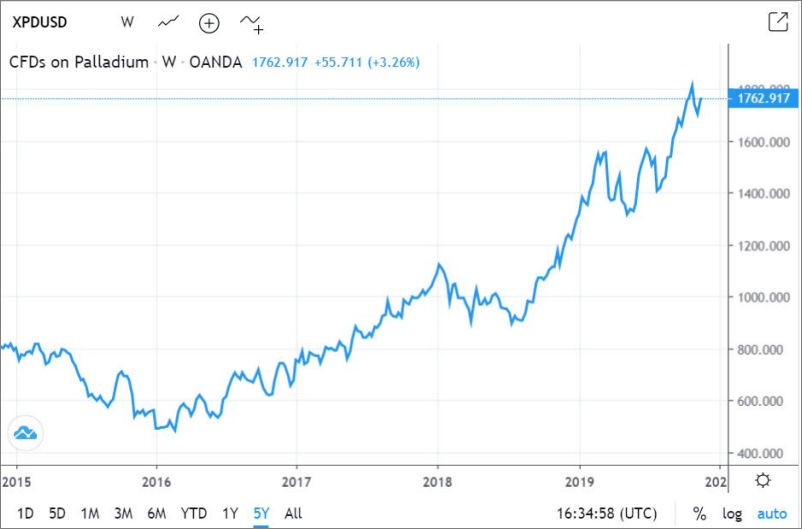Select the 1Y range button
Viewport: 802px width, 529px height.
229,513
